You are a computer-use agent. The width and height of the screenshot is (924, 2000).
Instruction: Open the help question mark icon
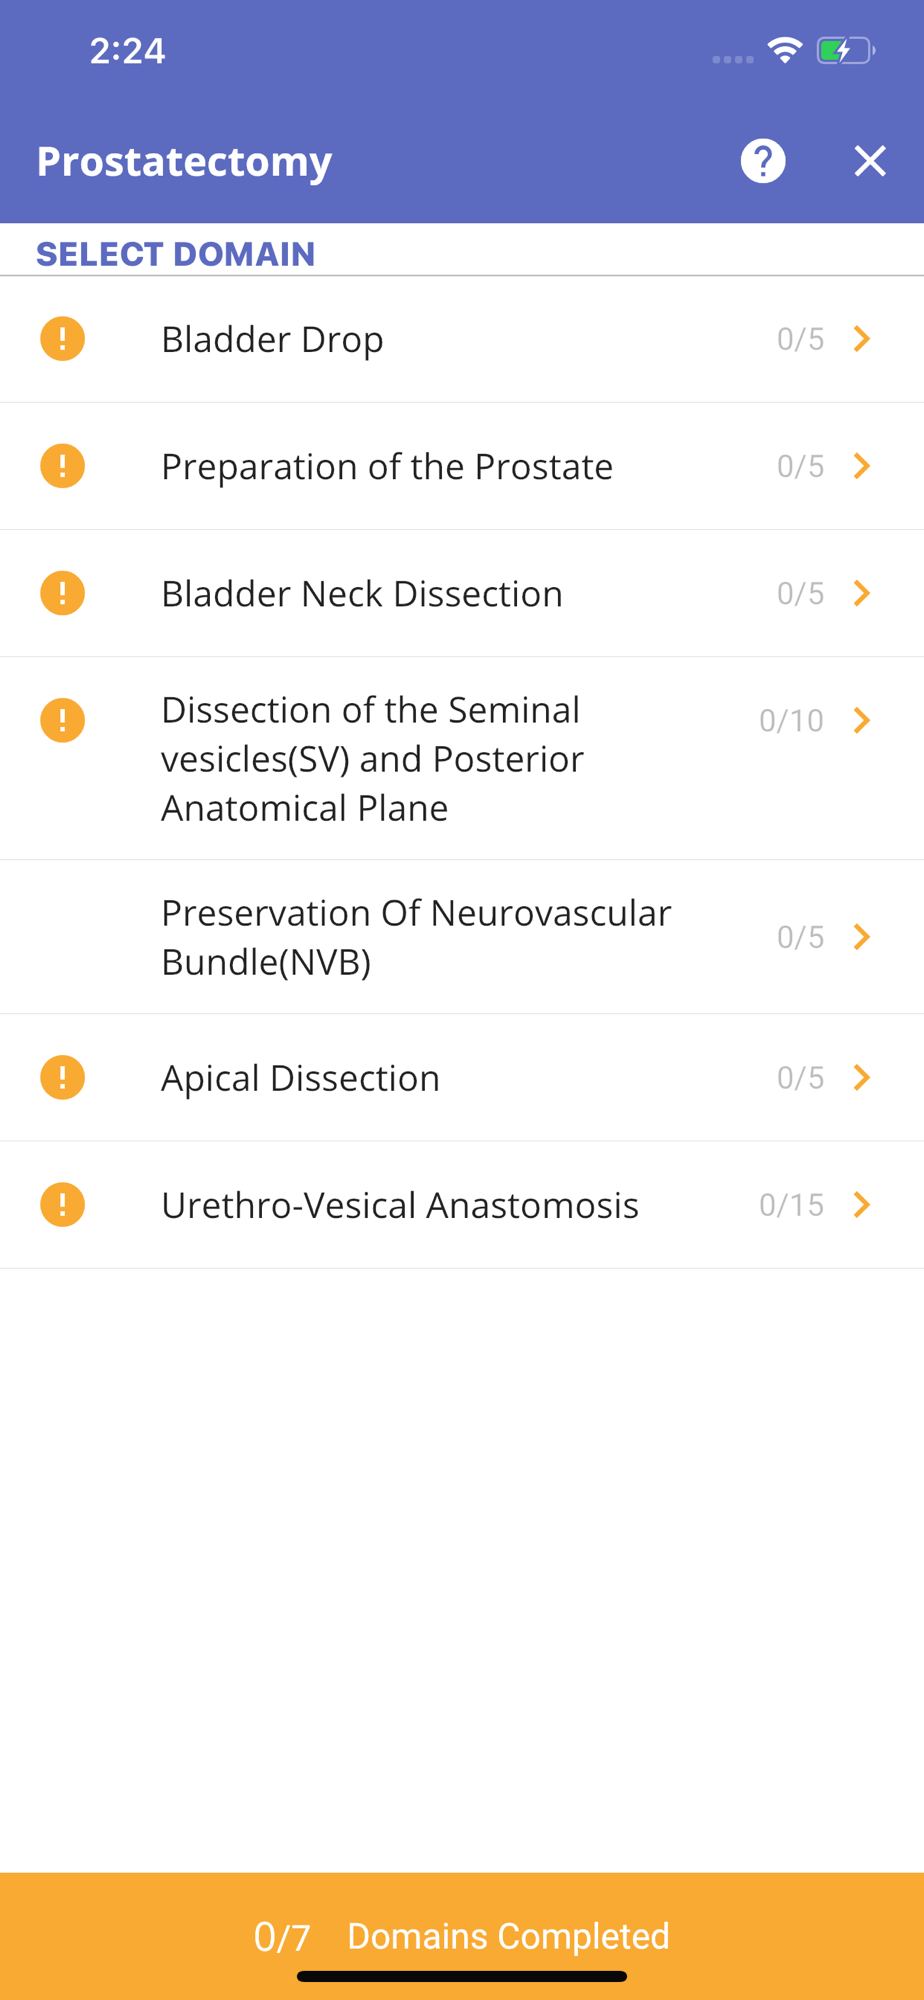(763, 161)
